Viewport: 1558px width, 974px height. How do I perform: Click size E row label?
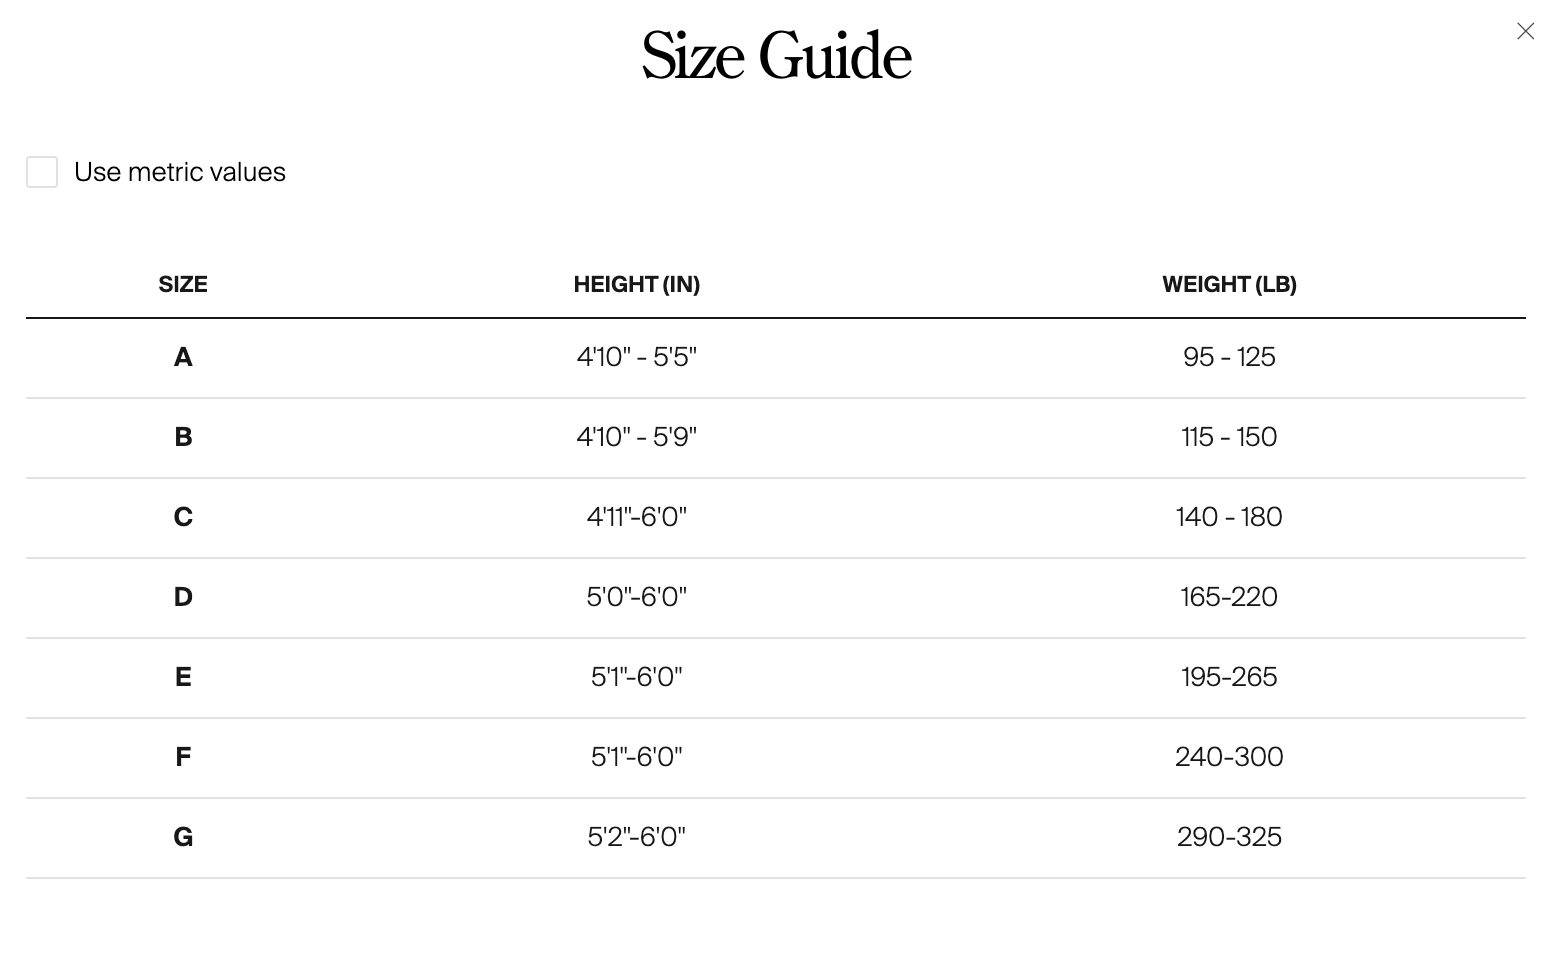[183, 677]
